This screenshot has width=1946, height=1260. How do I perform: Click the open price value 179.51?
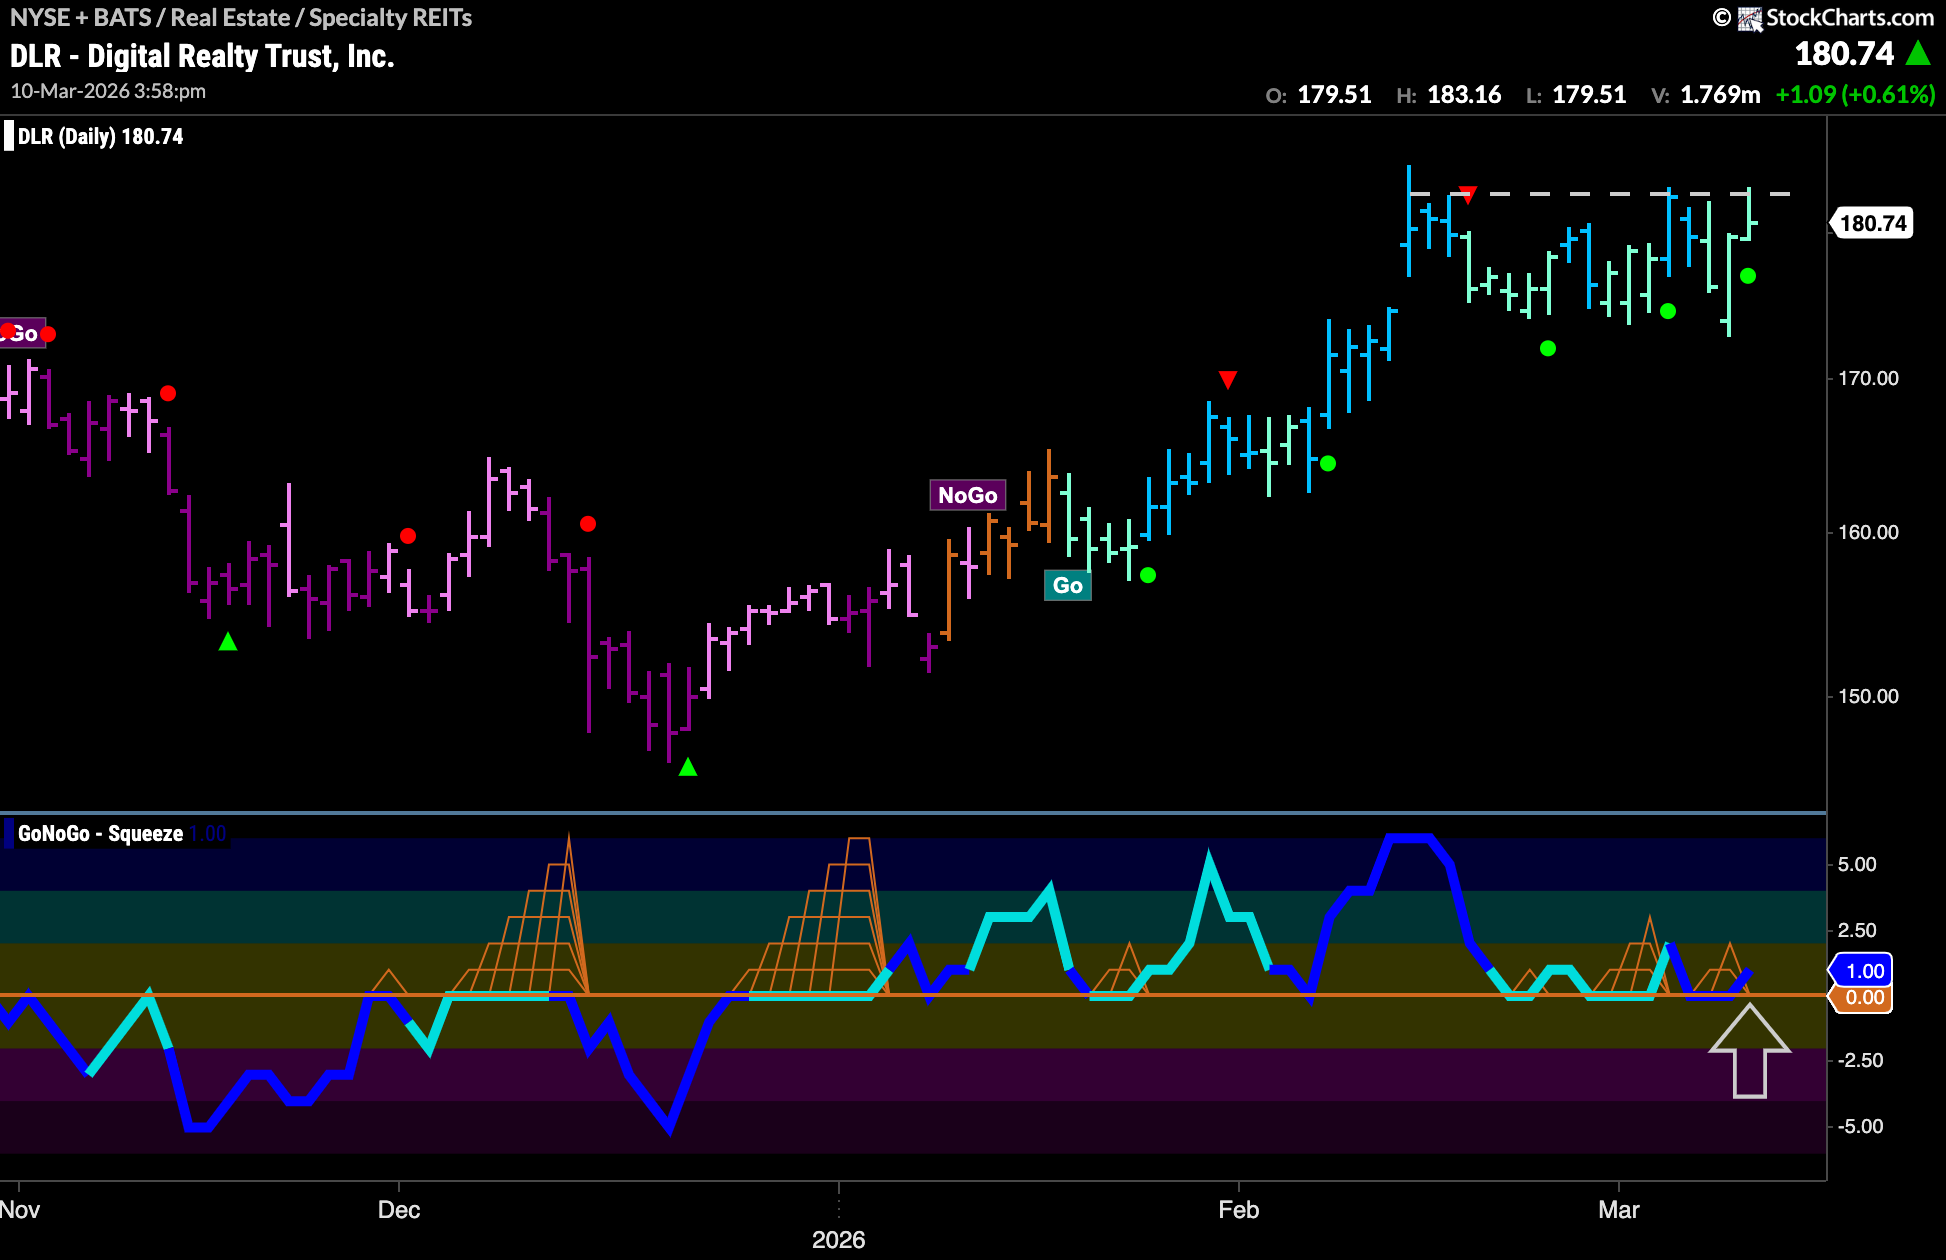(1334, 95)
